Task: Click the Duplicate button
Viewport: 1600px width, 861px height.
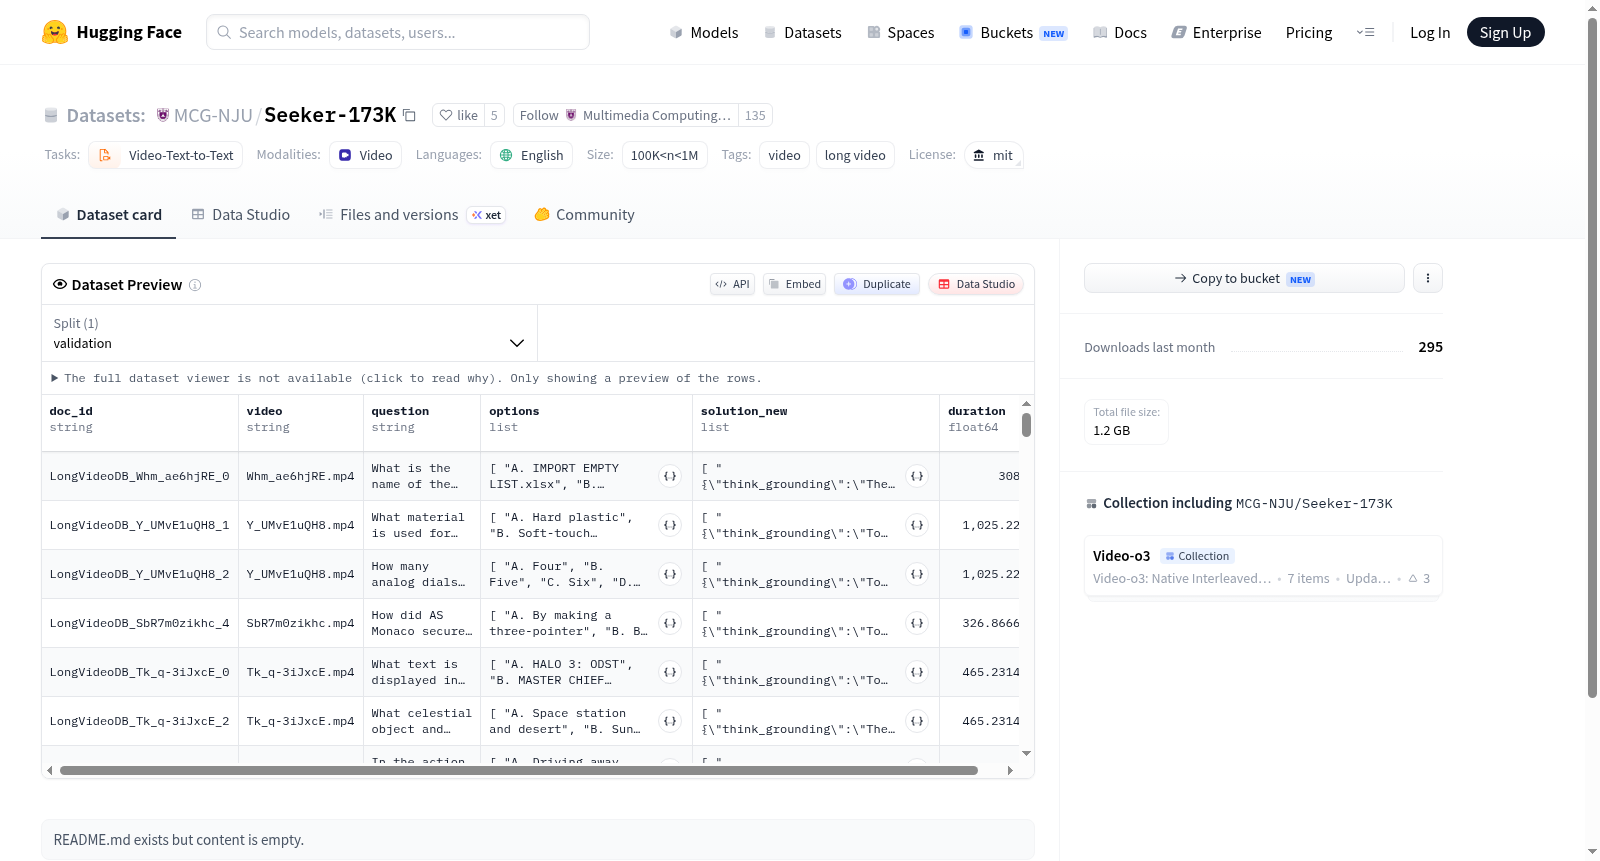Action: [877, 284]
